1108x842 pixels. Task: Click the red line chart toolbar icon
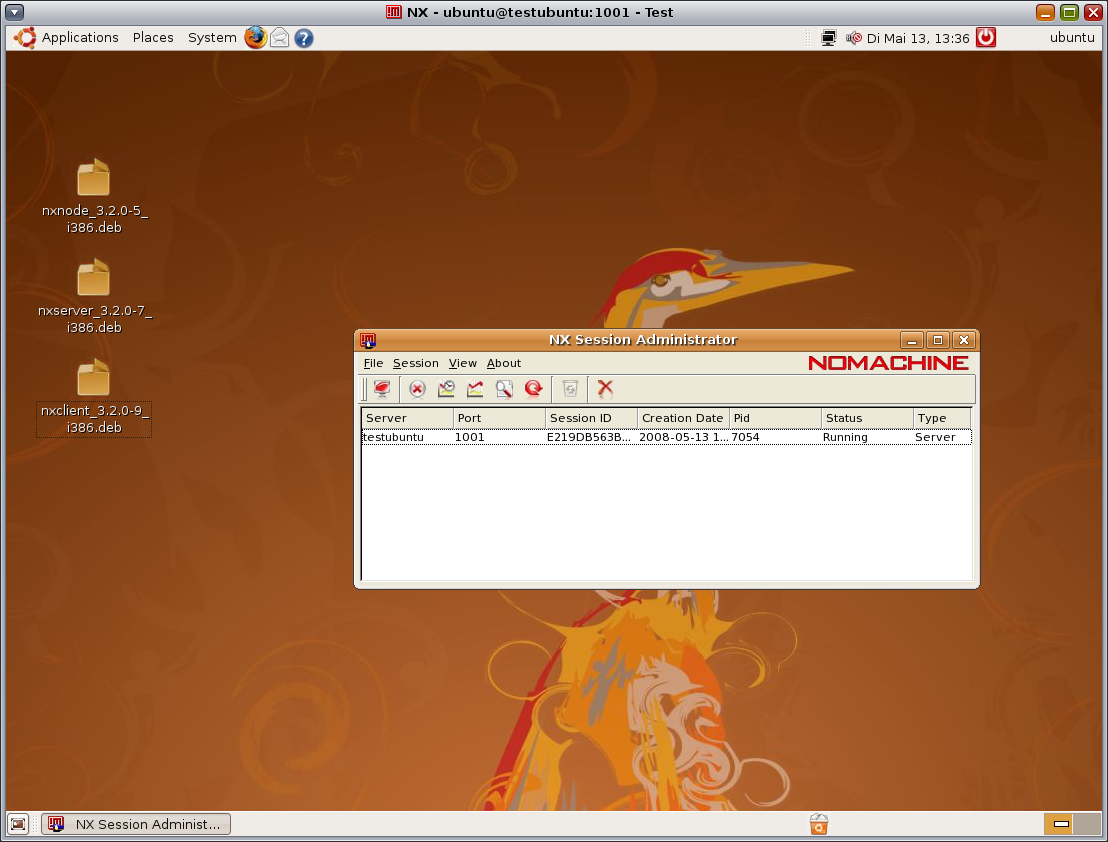tap(475, 389)
